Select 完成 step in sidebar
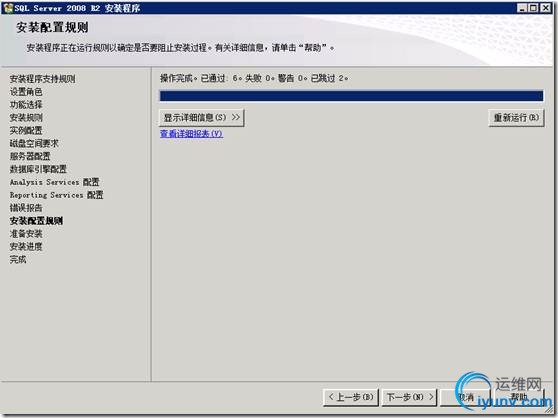Image resolution: width=558 pixels, height=418 pixels. [x=18, y=259]
